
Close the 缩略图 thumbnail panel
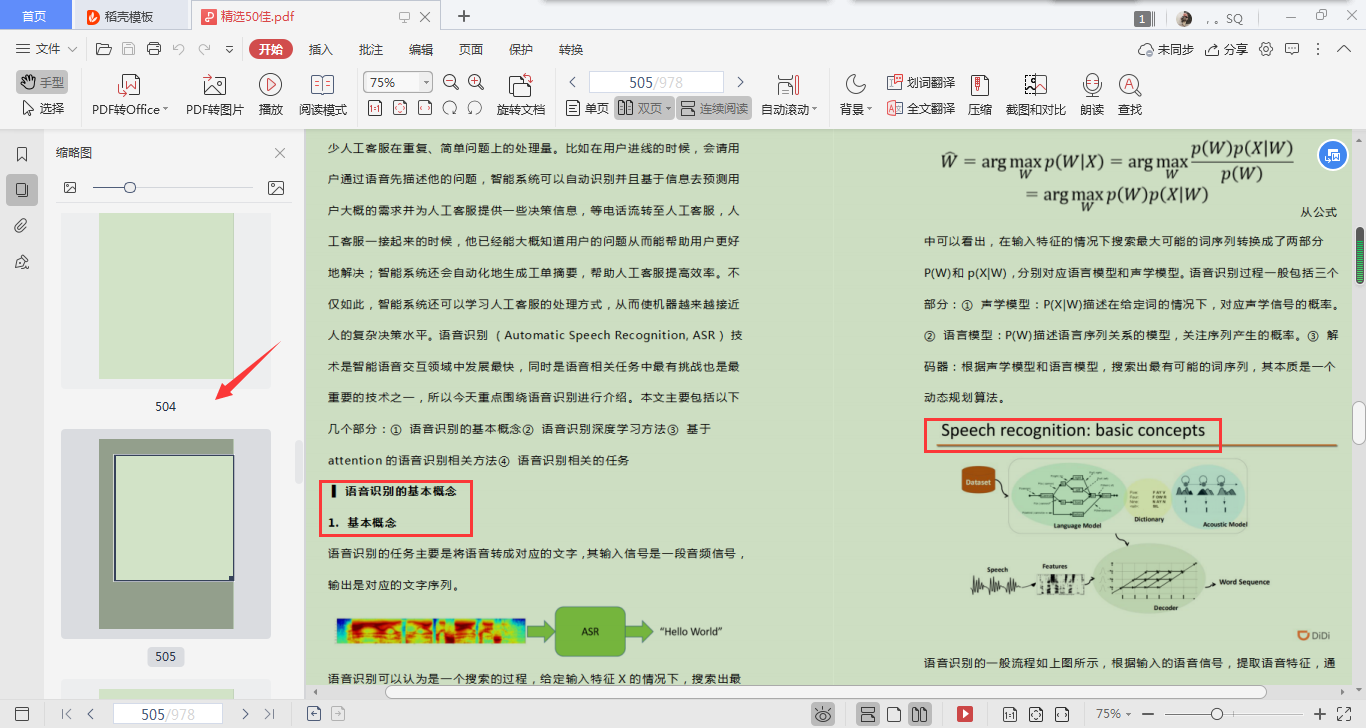(280, 153)
